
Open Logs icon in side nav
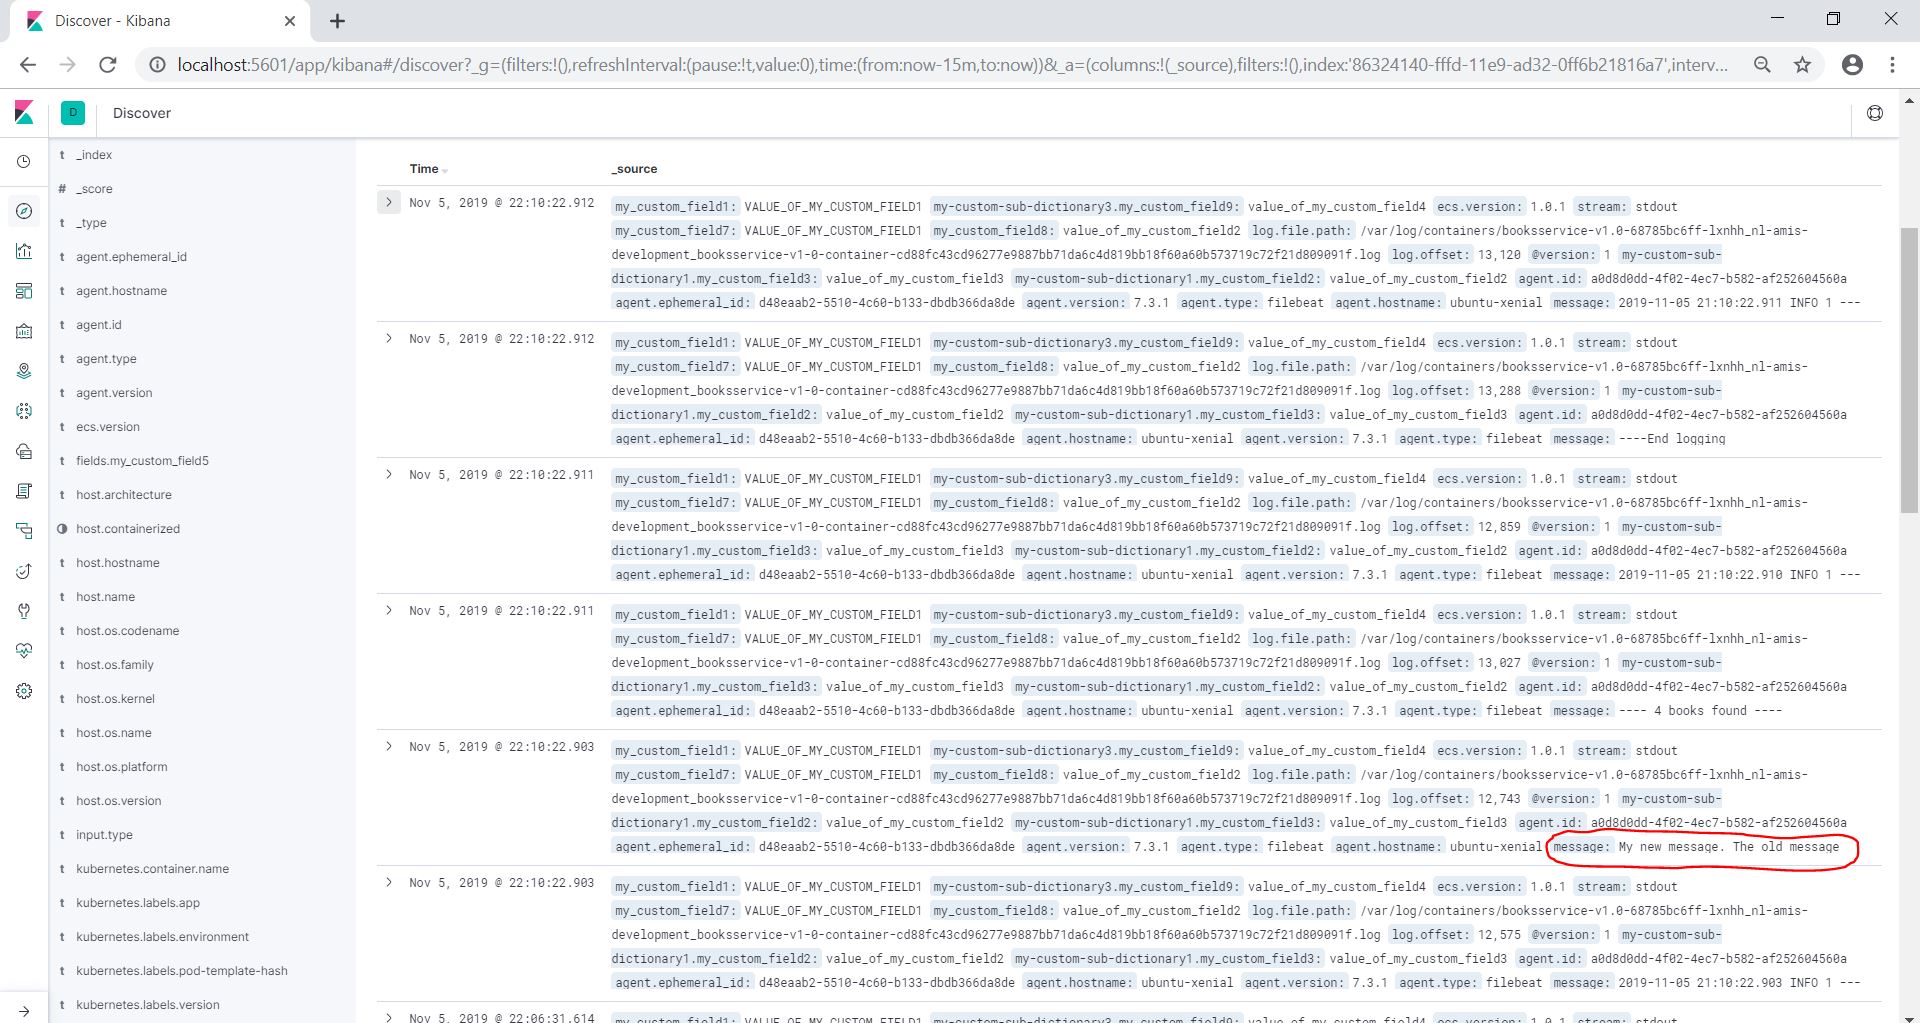point(24,491)
